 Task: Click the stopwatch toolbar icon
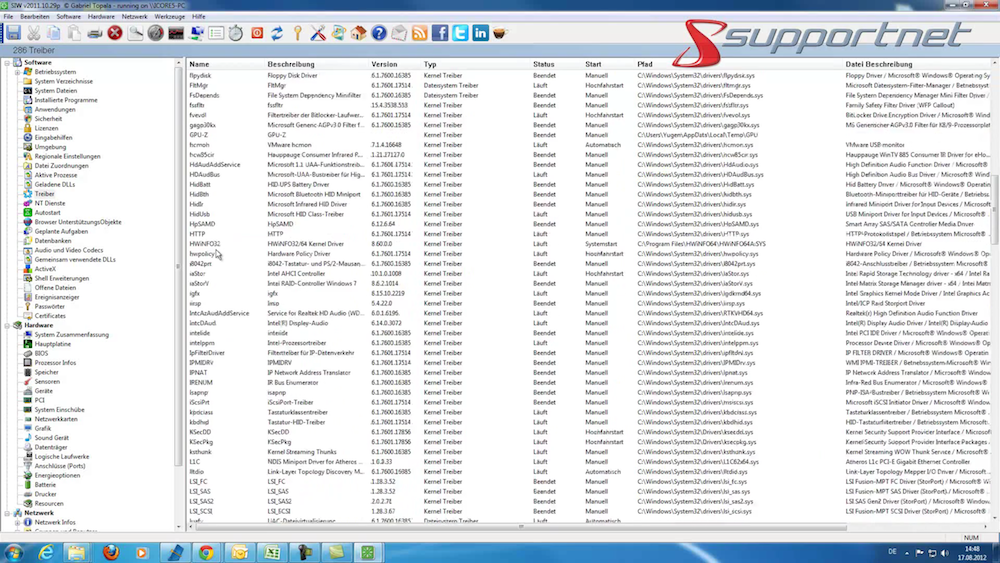tap(236, 33)
